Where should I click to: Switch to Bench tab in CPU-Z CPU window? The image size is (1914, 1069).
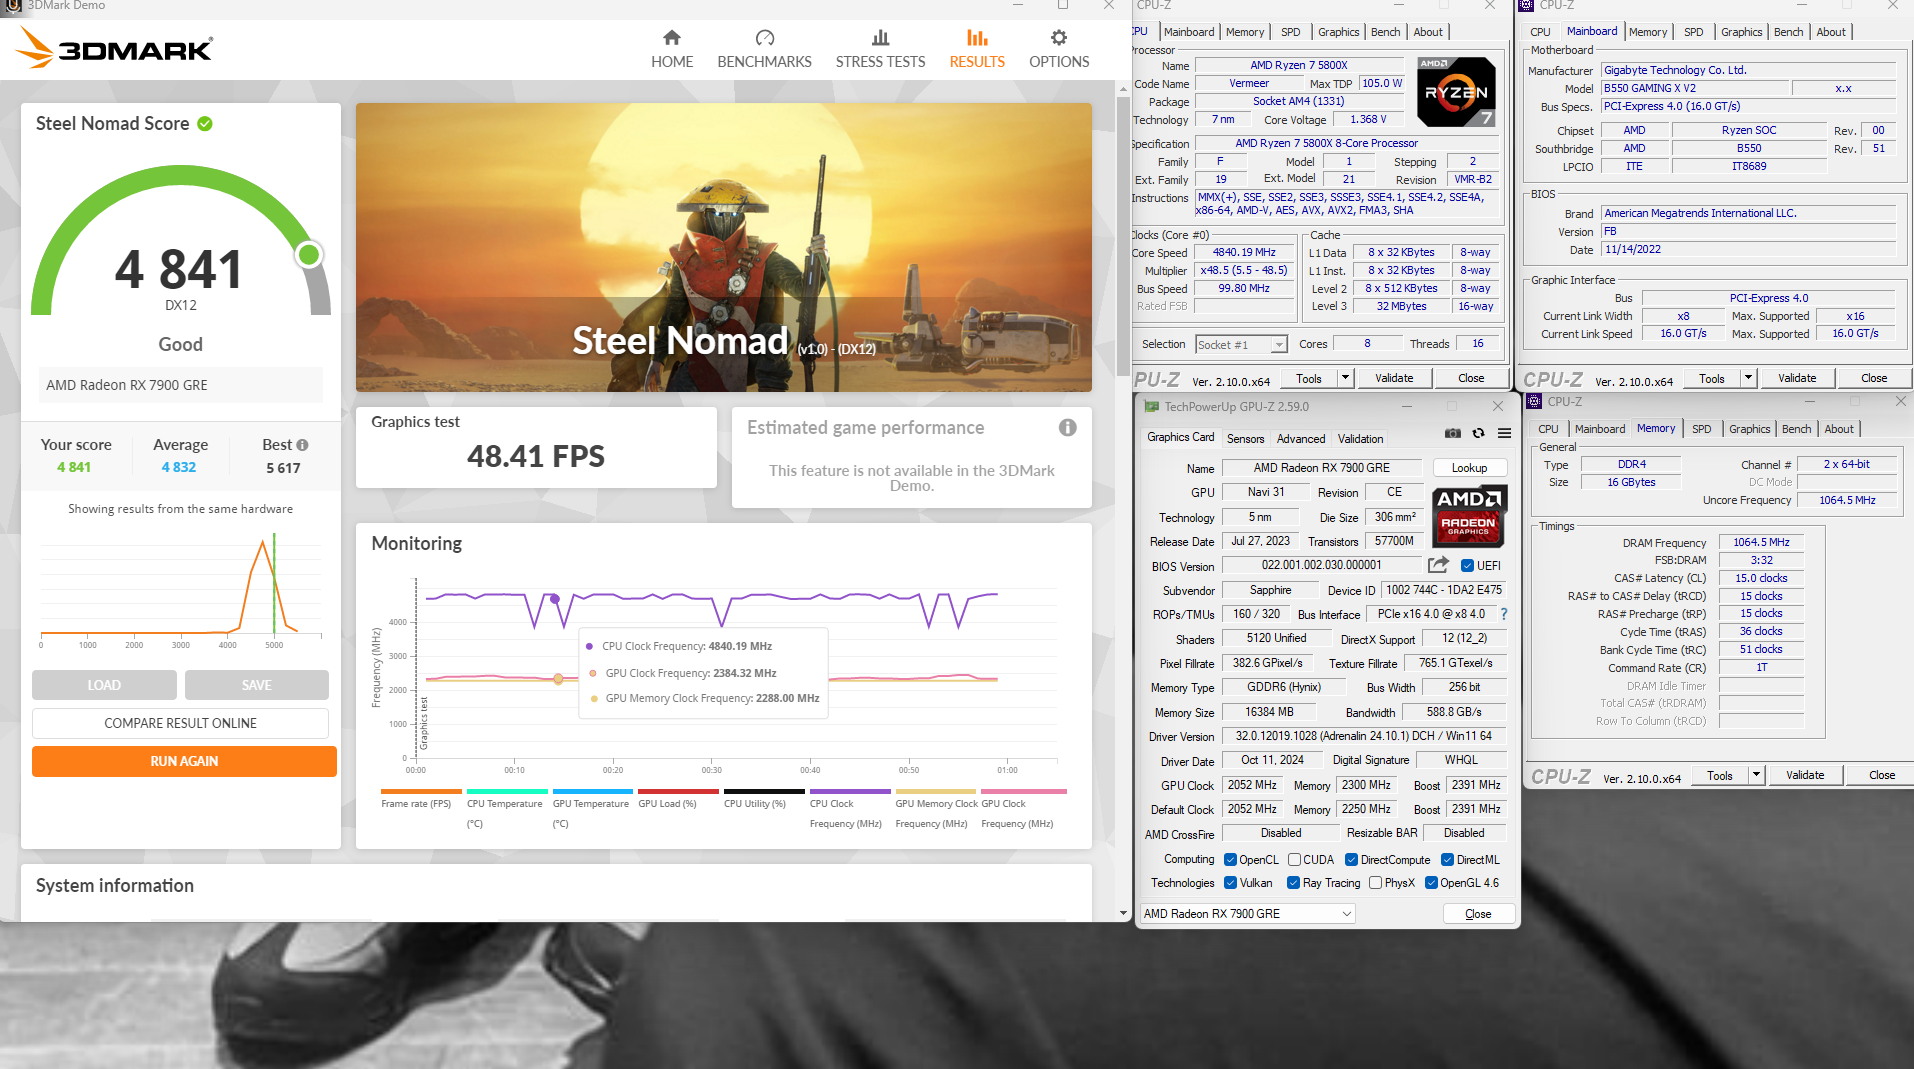[1385, 32]
